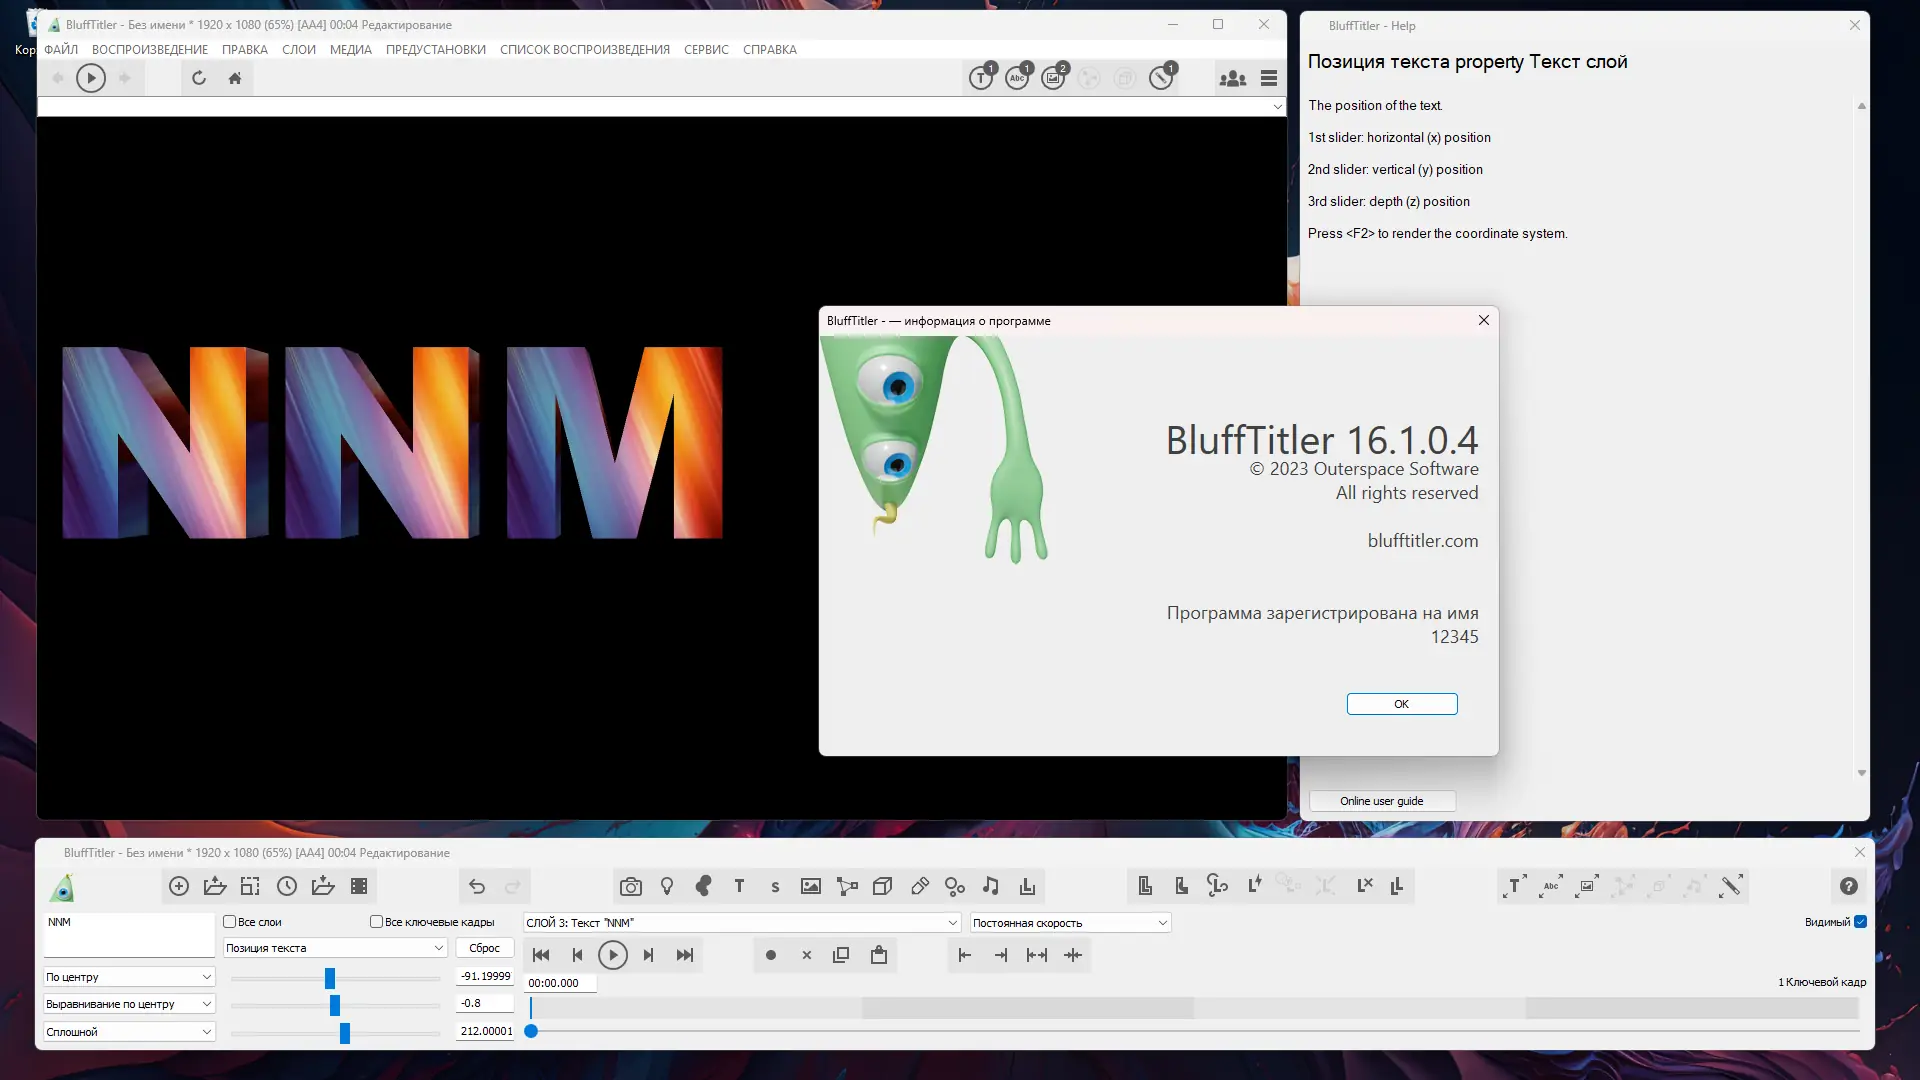Open the ПРЕДУСТАНОВКИ menu
The height and width of the screenshot is (1080, 1920).
[435, 49]
